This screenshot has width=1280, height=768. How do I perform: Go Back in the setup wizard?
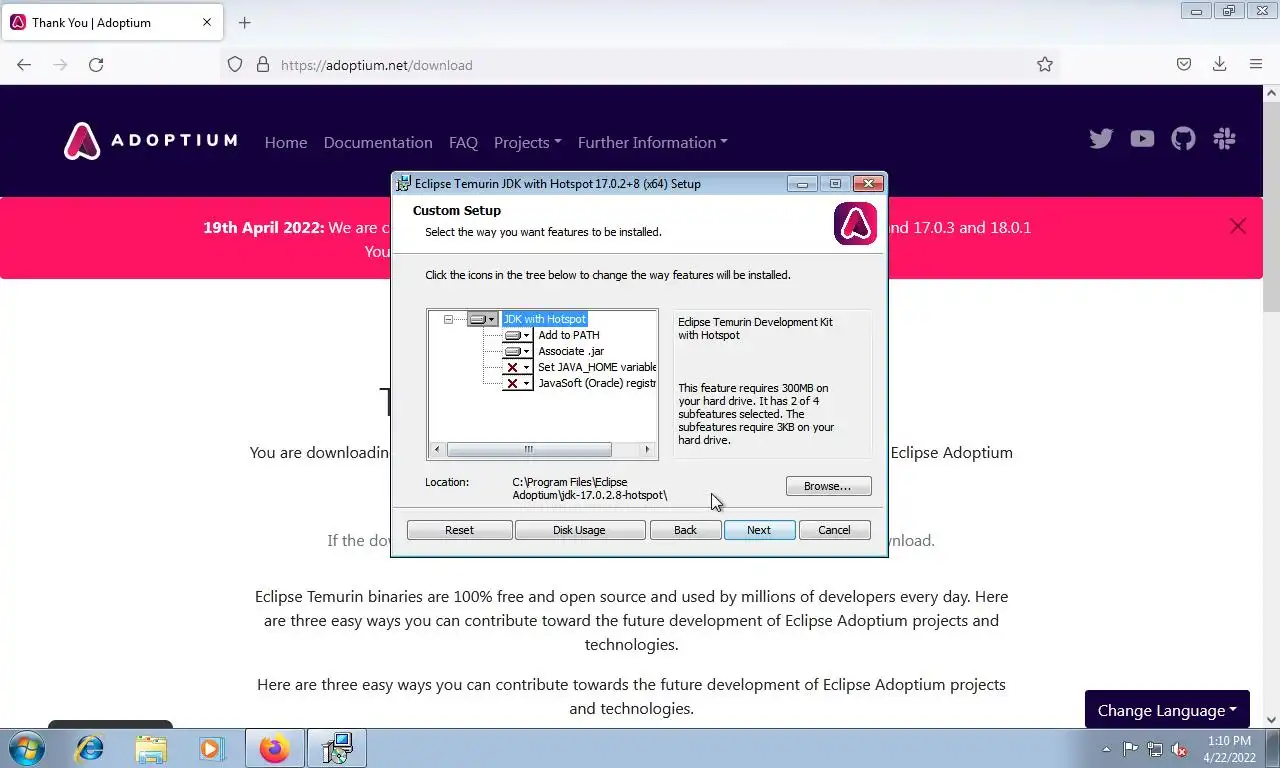685,530
